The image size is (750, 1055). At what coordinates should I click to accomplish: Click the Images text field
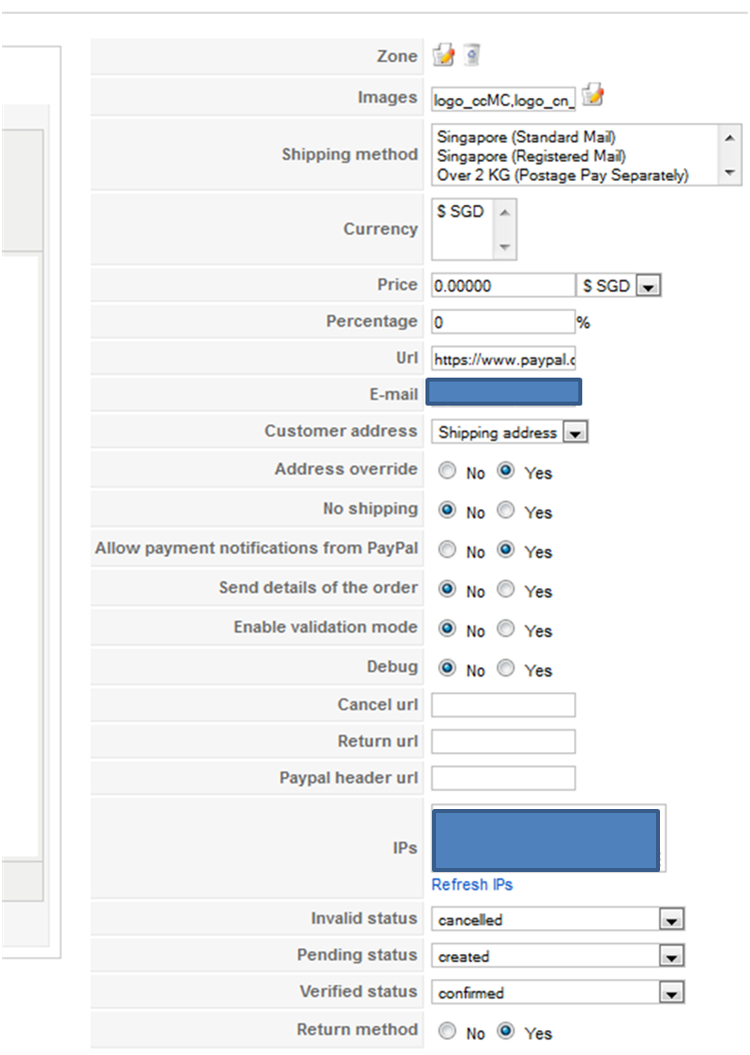click(x=503, y=100)
